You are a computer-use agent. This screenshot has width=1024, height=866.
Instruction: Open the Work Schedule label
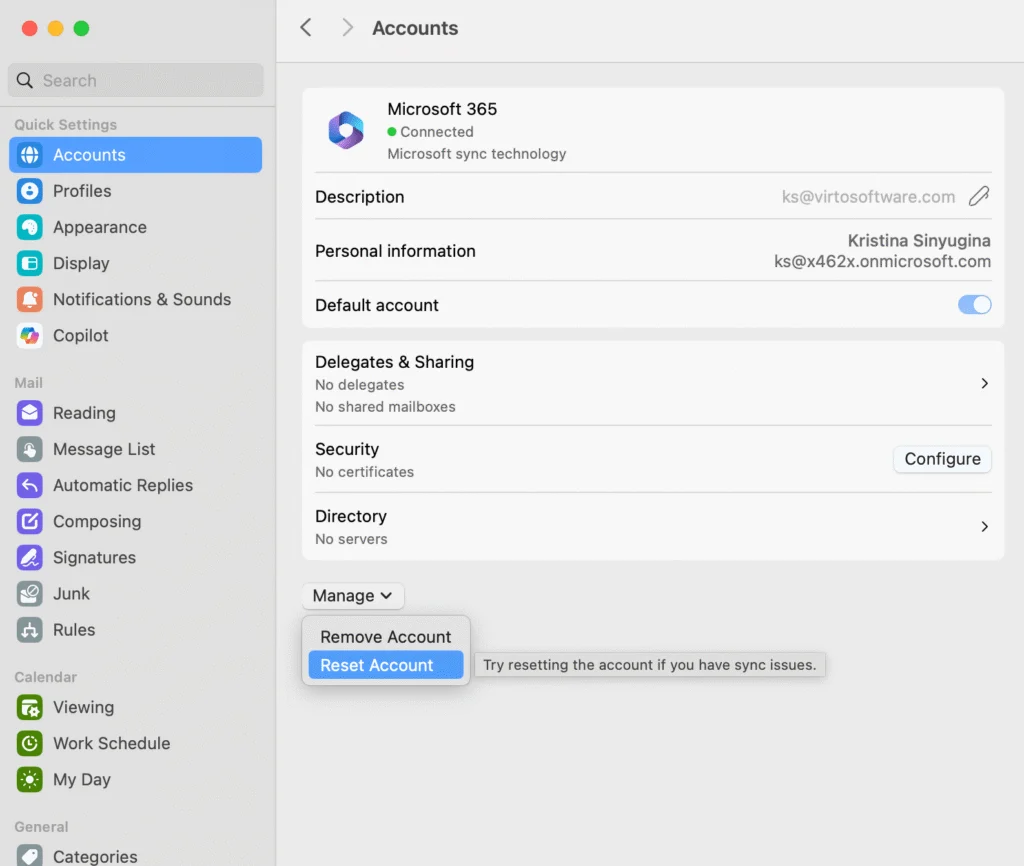112,743
